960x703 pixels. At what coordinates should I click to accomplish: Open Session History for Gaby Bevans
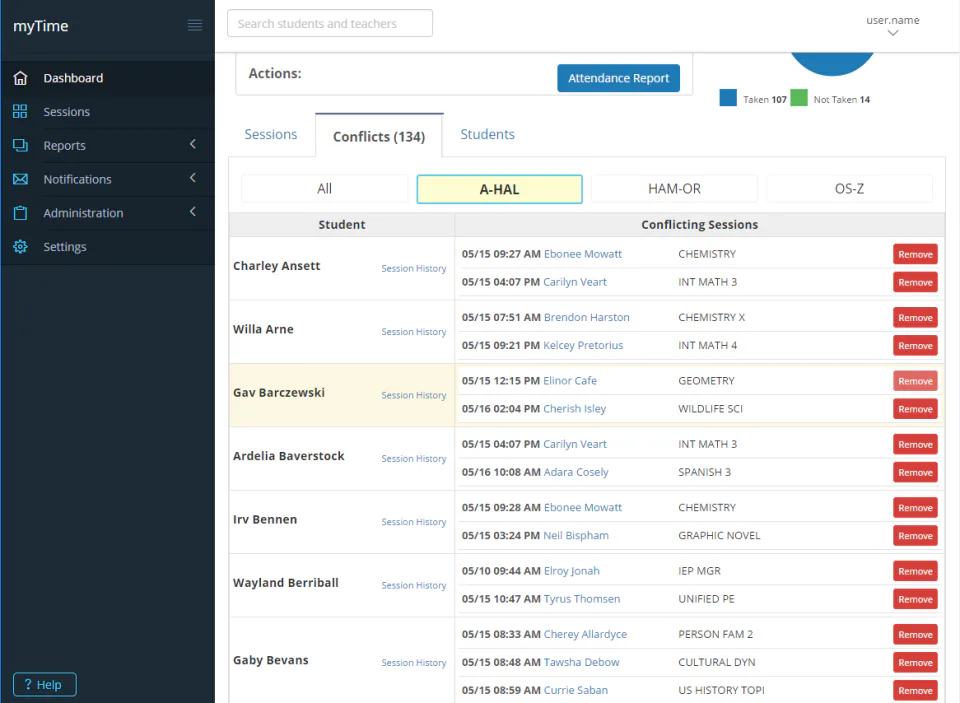[x=413, y=663]
